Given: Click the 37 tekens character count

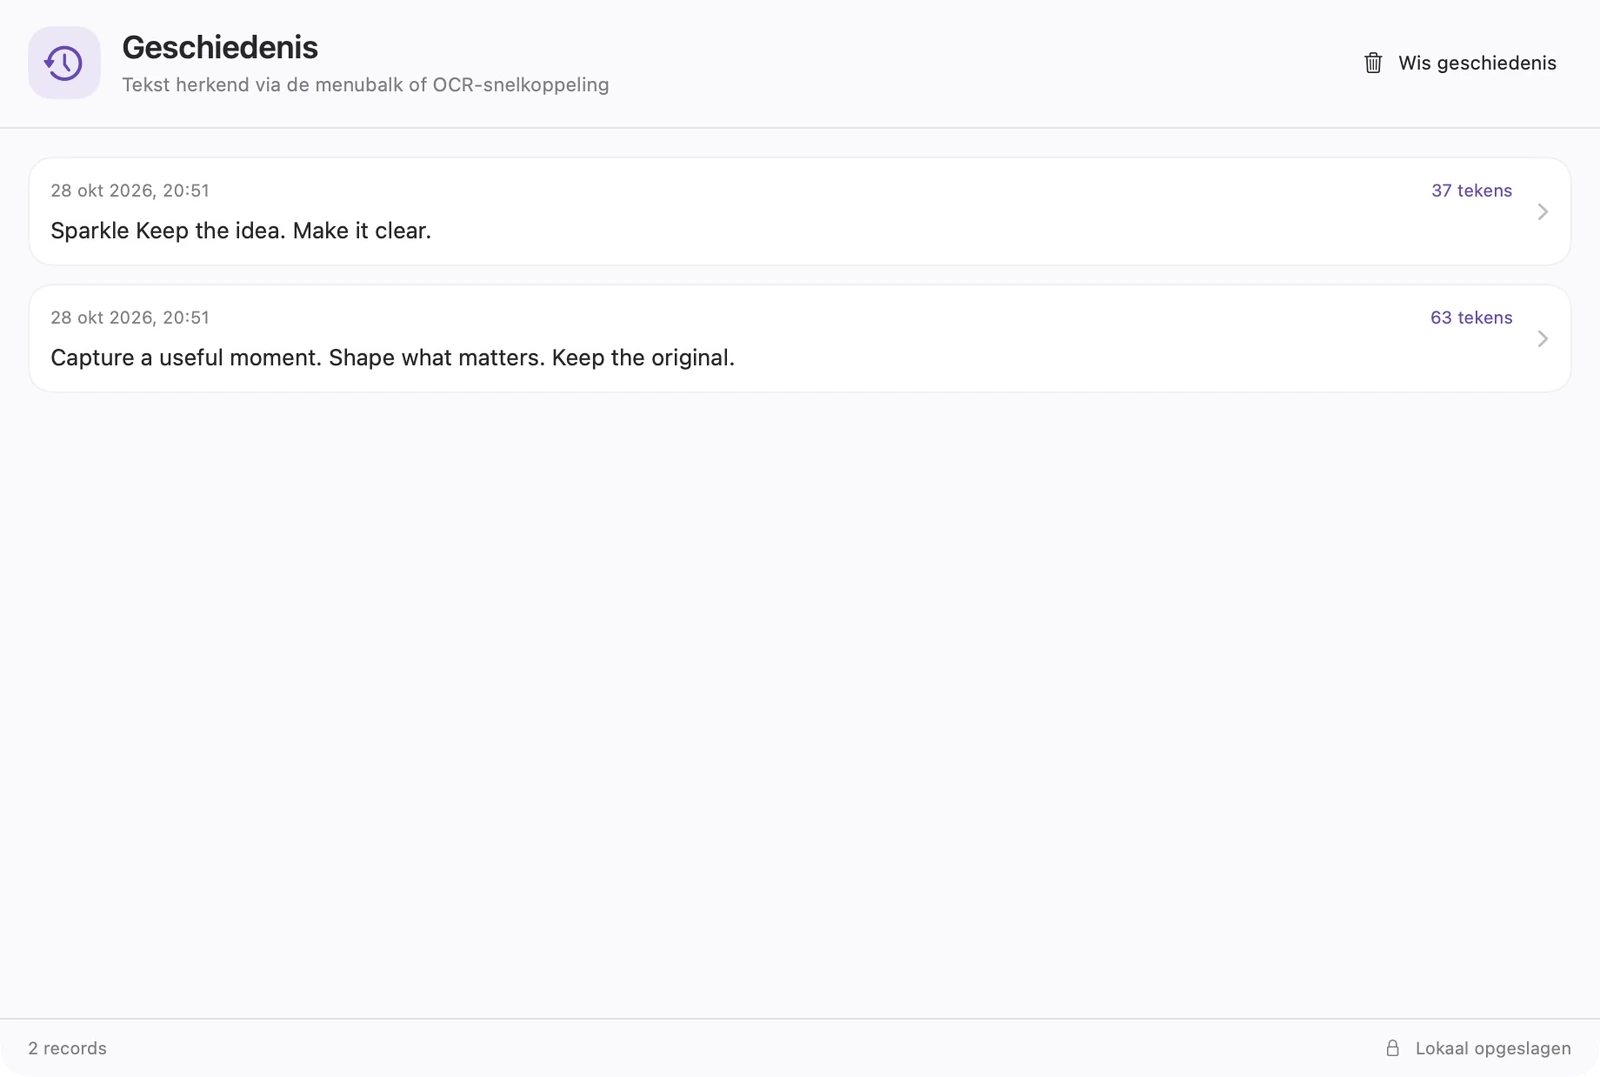Looking at the screenshot, I should 1471,190.
